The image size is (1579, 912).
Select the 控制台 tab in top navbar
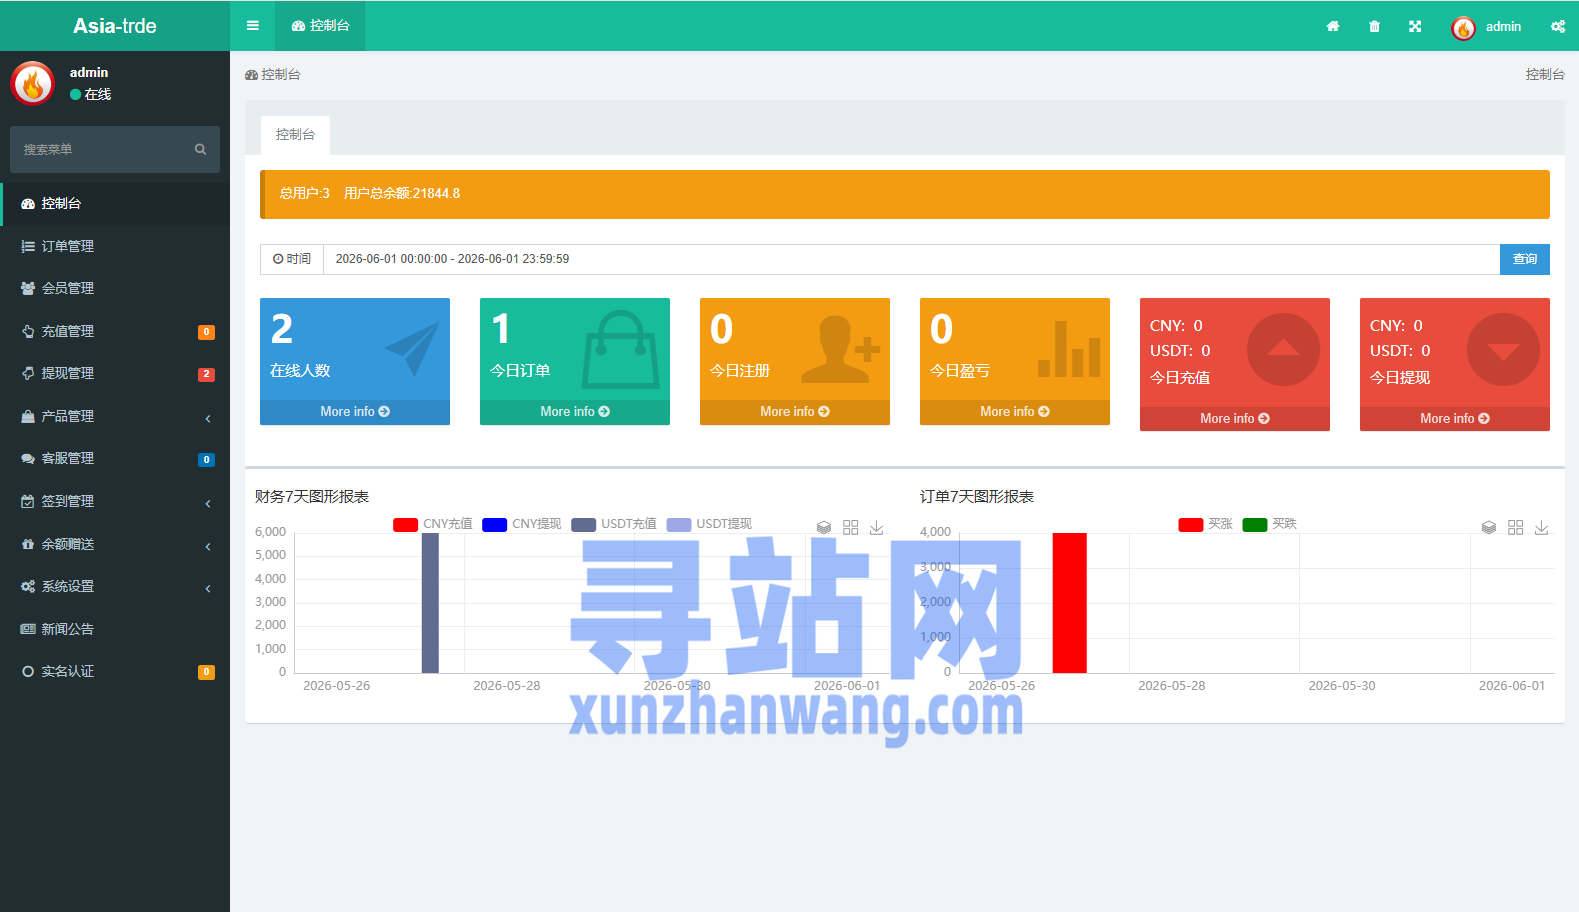click(320, 26)
